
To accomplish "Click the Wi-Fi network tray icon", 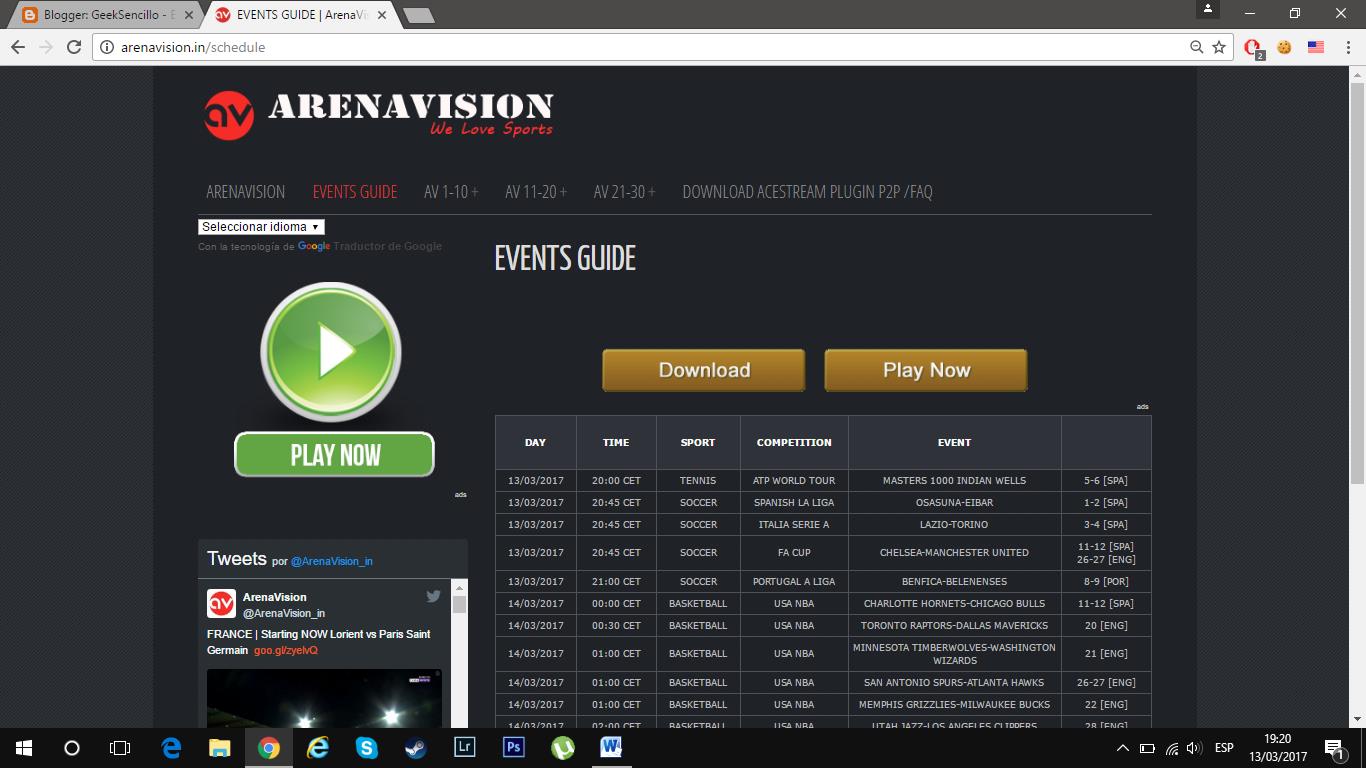I will tap(1171, 748).
